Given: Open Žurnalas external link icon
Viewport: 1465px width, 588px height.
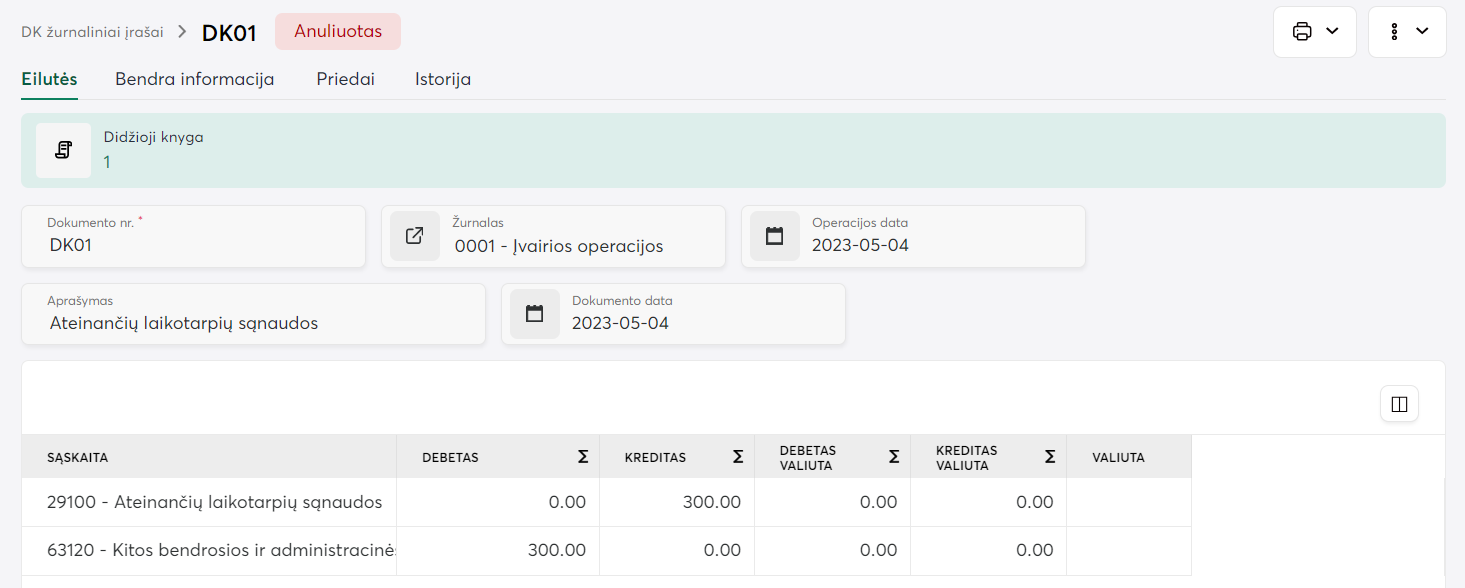Looking at the screenshot, I should coord(414,236).
